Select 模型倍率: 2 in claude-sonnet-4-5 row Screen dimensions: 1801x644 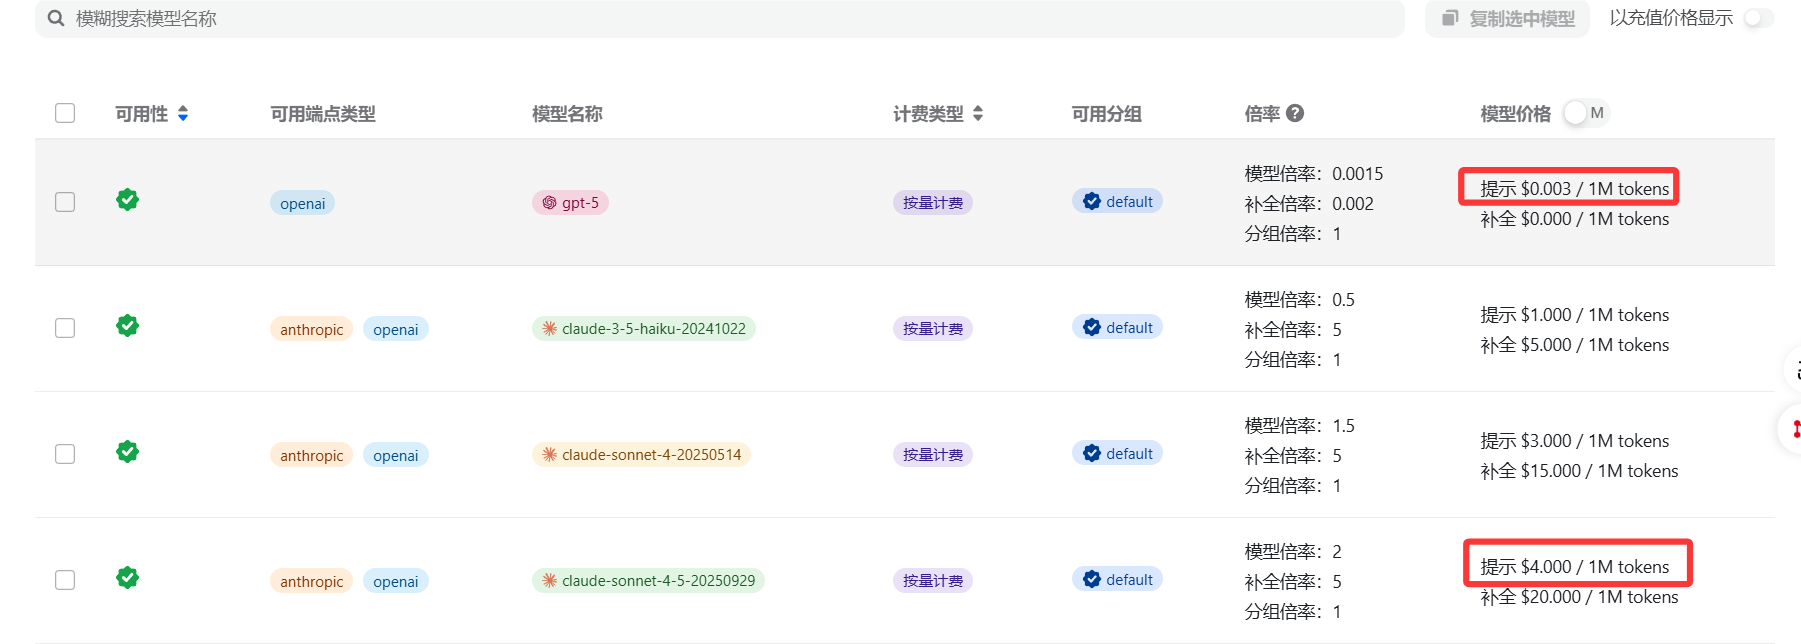coord(1293,552)
